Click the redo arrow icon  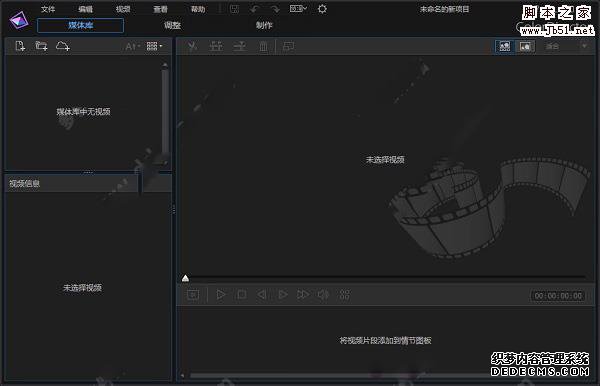[x=275, y=9]
